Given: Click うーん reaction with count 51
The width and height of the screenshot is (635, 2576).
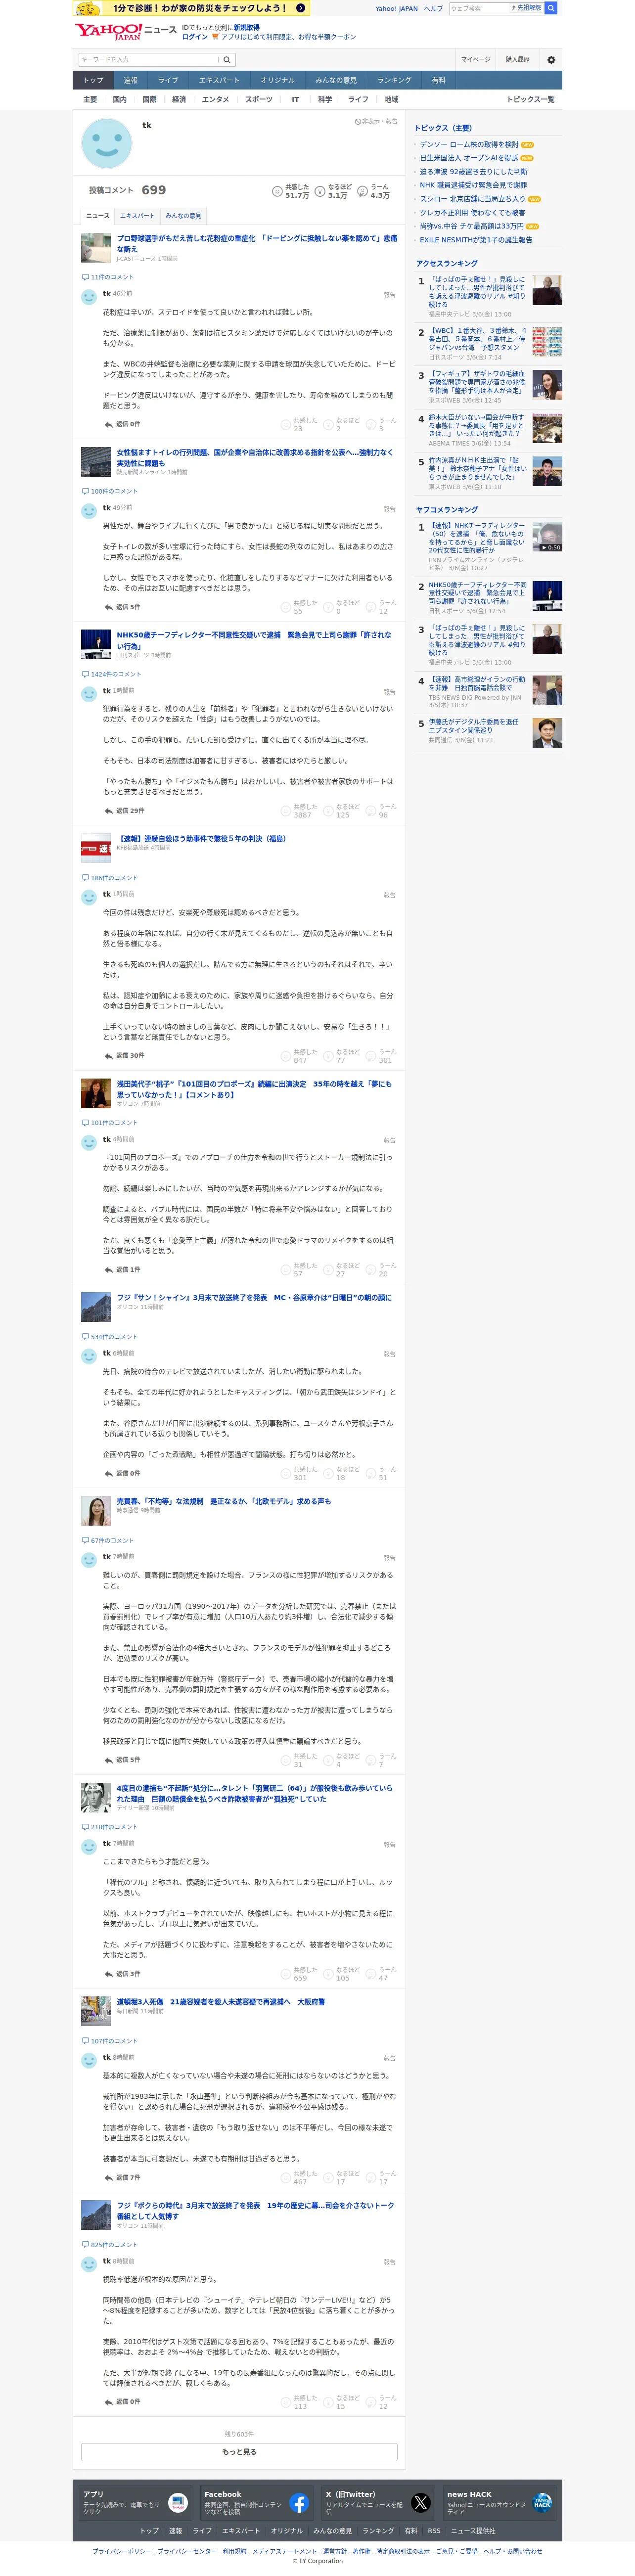Looking at the screenshot, I should [381, 1473].
